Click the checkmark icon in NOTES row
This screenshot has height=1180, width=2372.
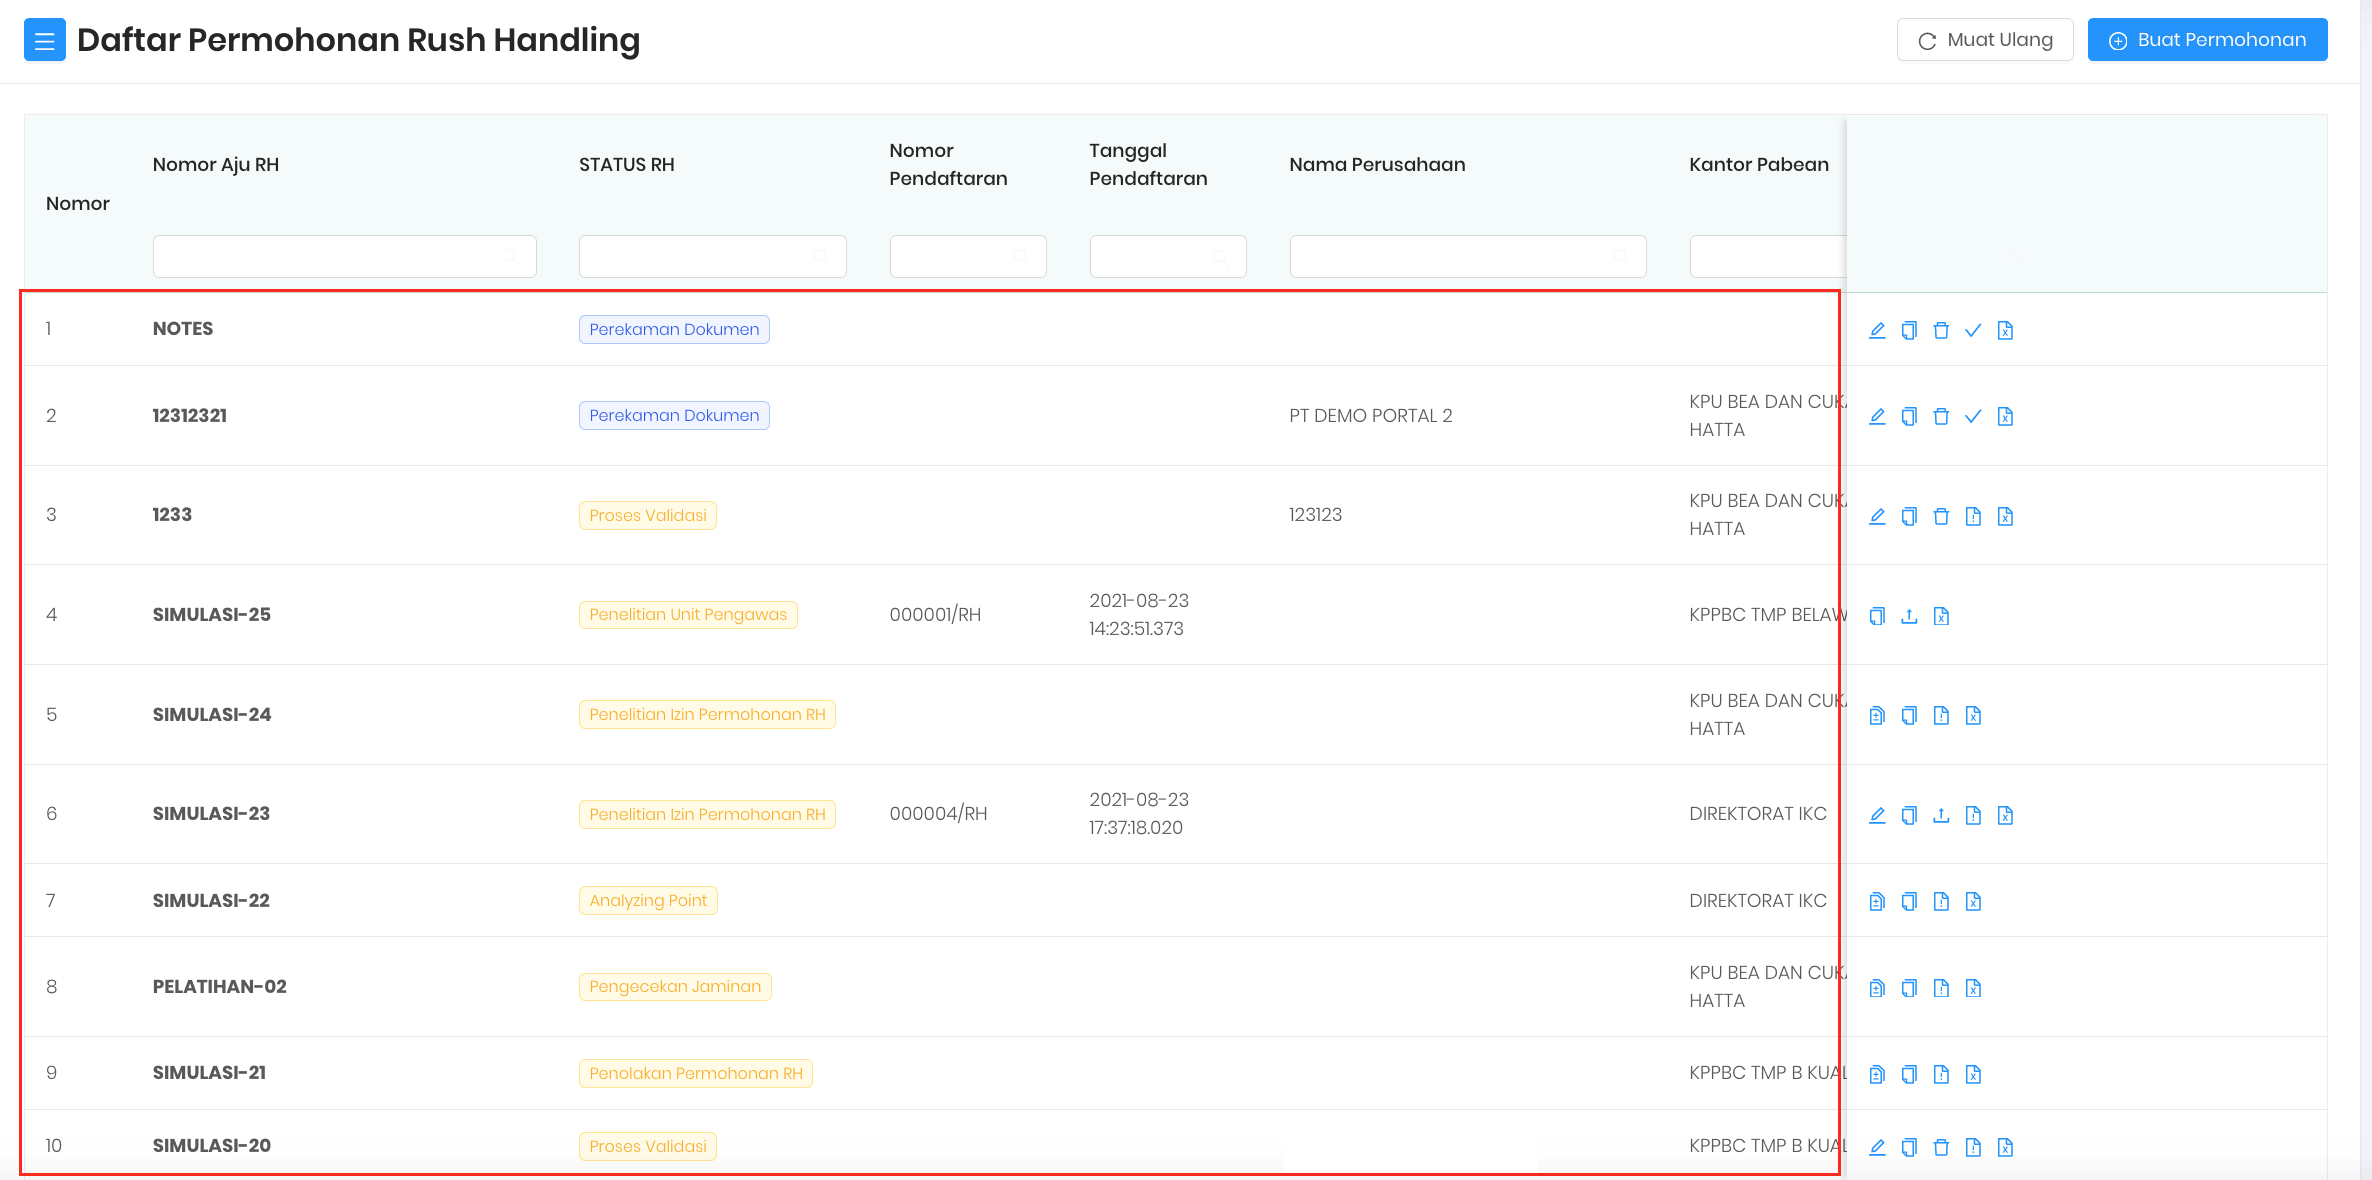(1973, 330)
